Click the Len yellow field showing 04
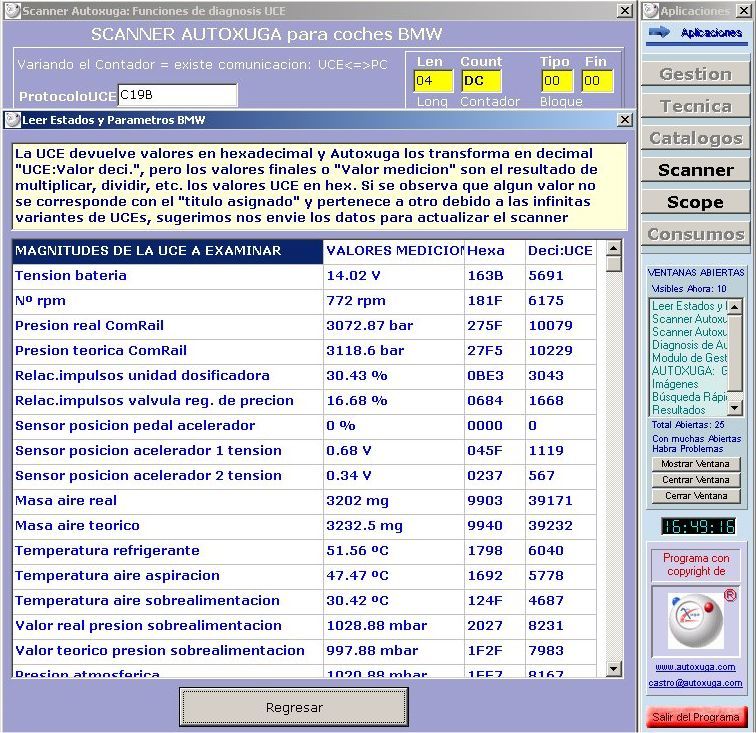This screenshot has height=733, width=756. pos(433,81)
